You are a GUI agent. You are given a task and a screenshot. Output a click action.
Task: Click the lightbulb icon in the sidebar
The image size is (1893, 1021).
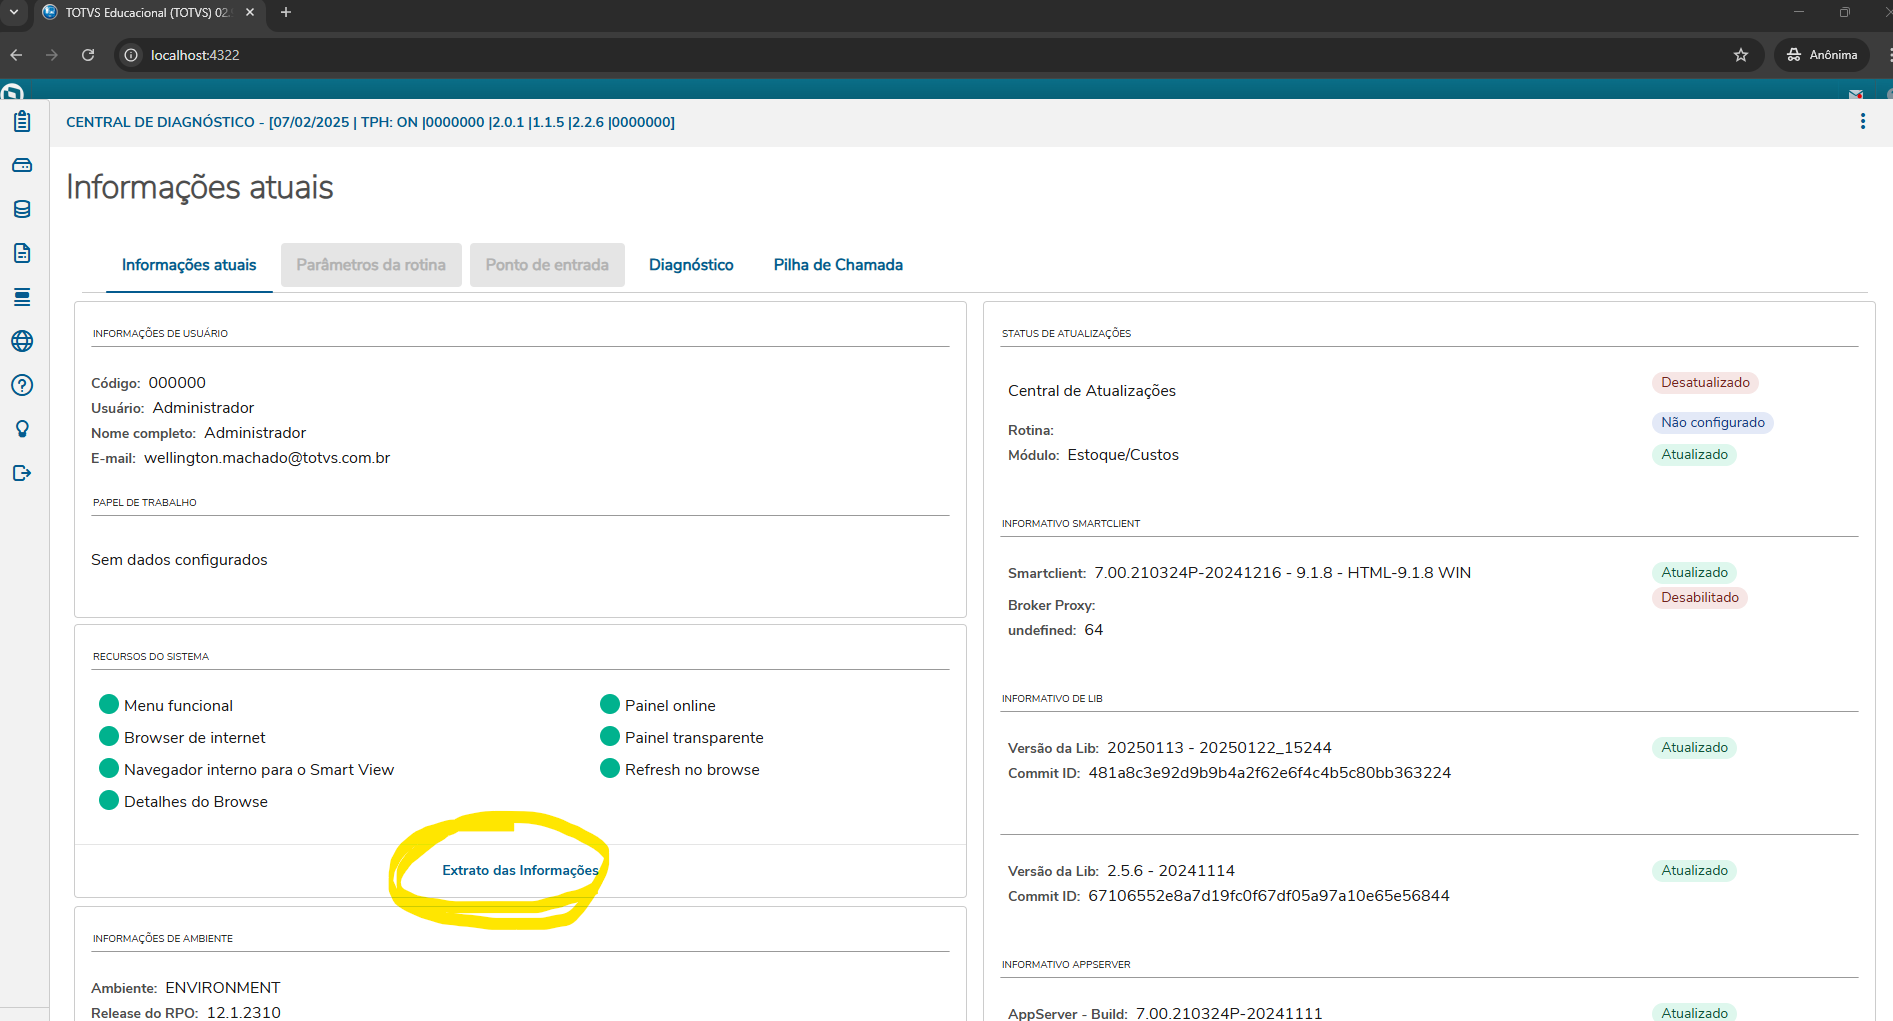(x=22, y=429)
